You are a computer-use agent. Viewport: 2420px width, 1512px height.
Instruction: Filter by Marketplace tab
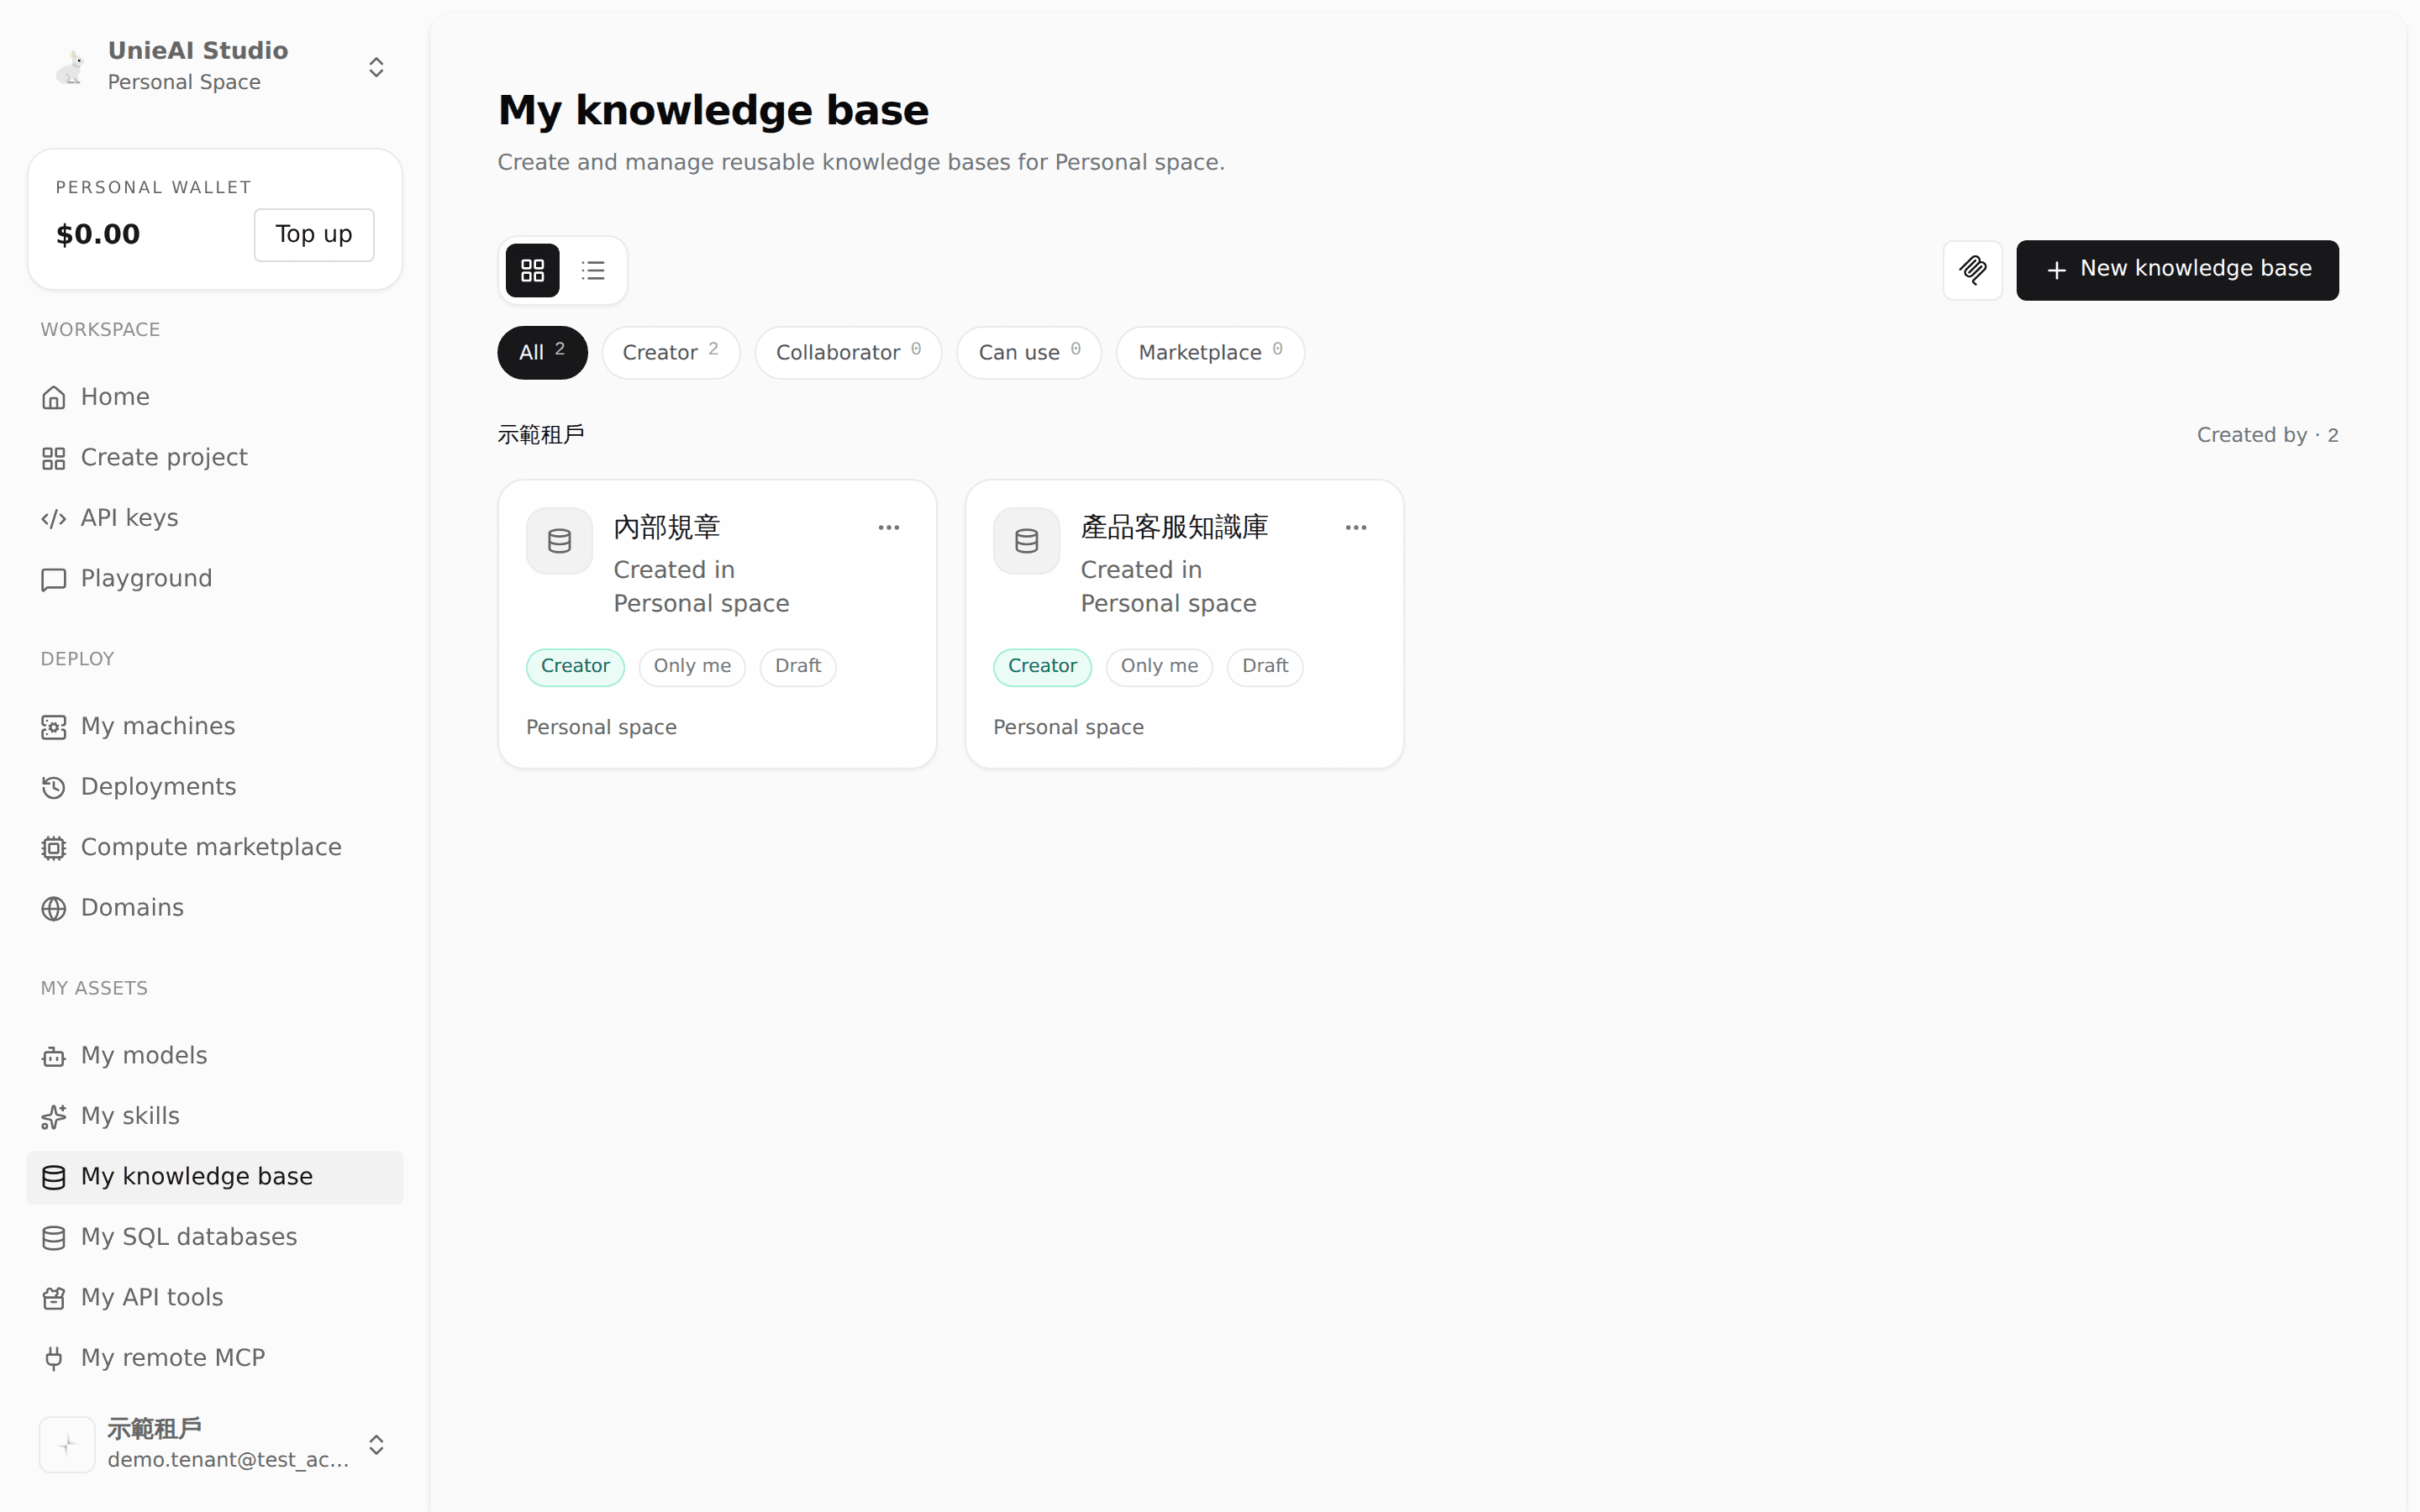[x=1210, y=353]
